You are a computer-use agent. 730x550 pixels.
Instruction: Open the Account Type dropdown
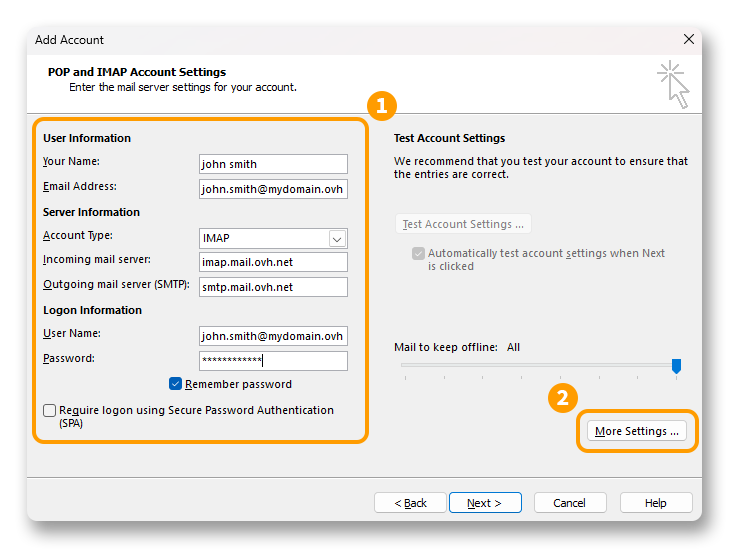337,238
